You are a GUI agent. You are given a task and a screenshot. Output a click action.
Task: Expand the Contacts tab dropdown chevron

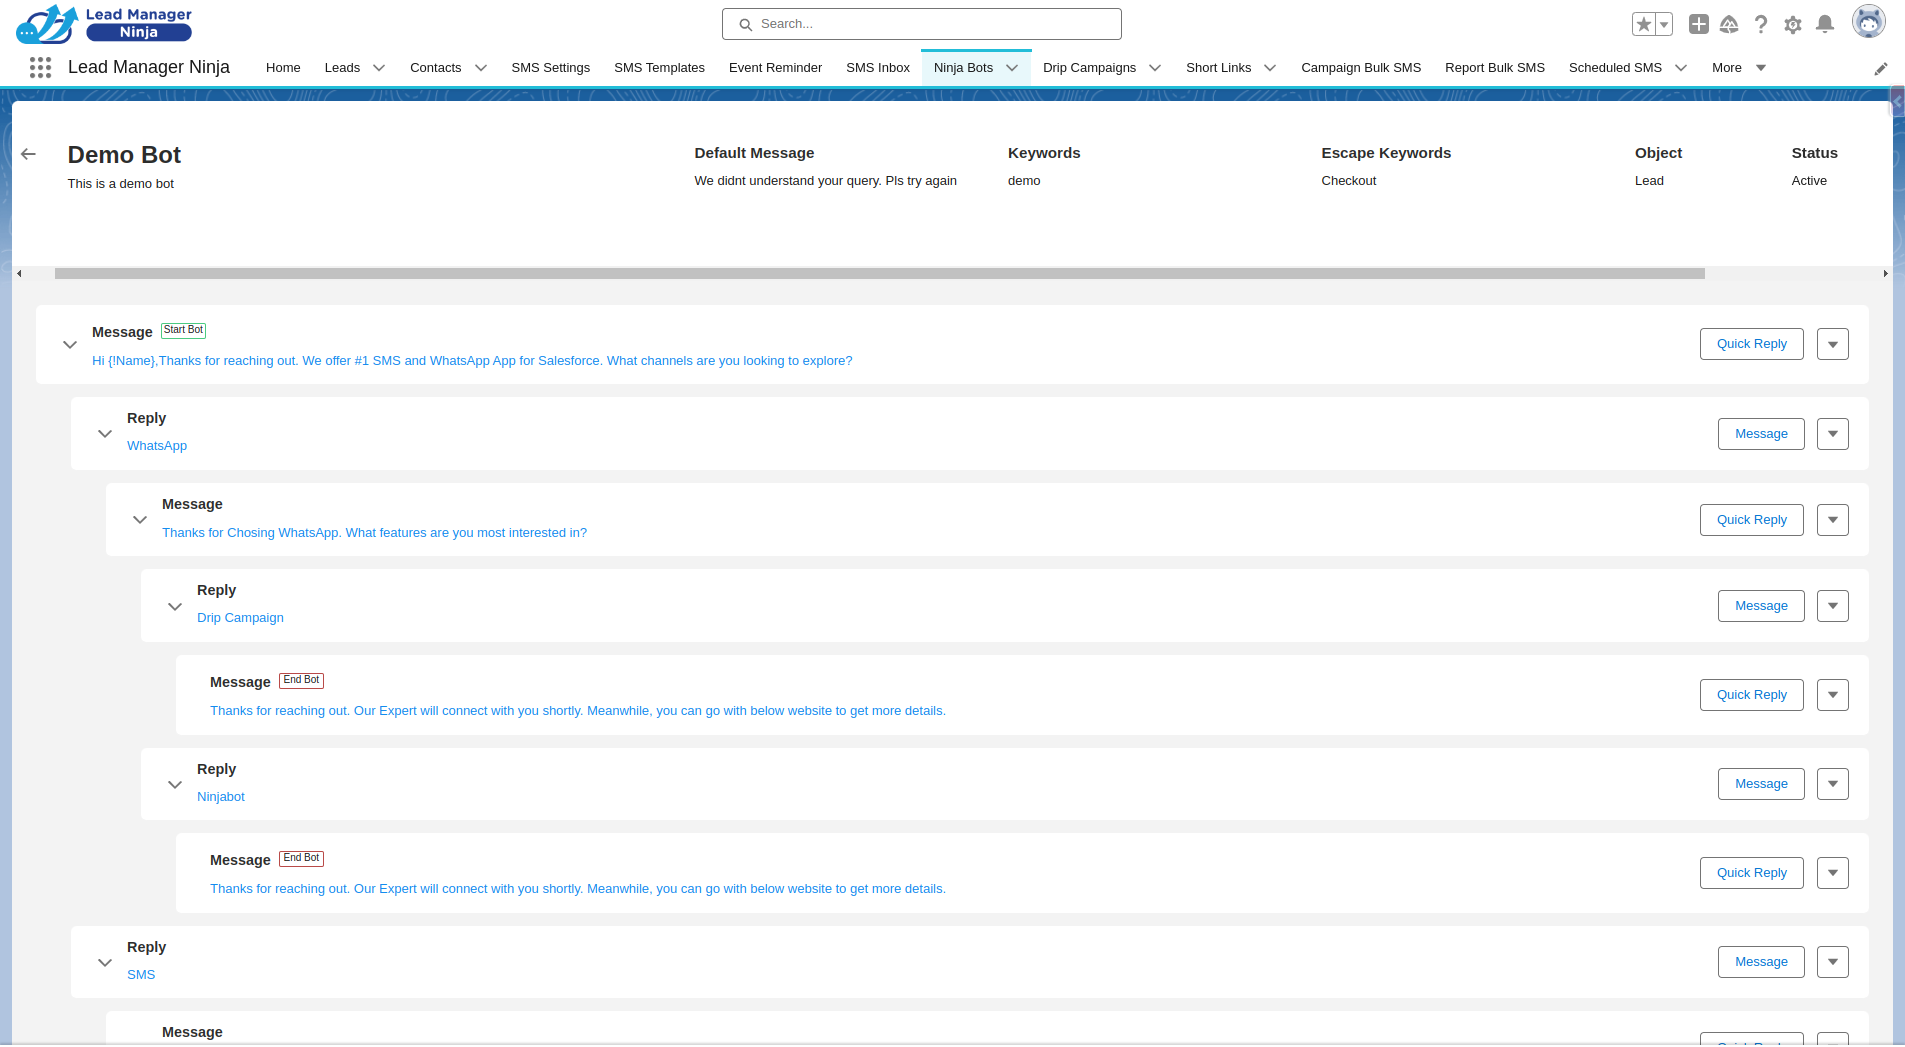click(x=481, y=68)
